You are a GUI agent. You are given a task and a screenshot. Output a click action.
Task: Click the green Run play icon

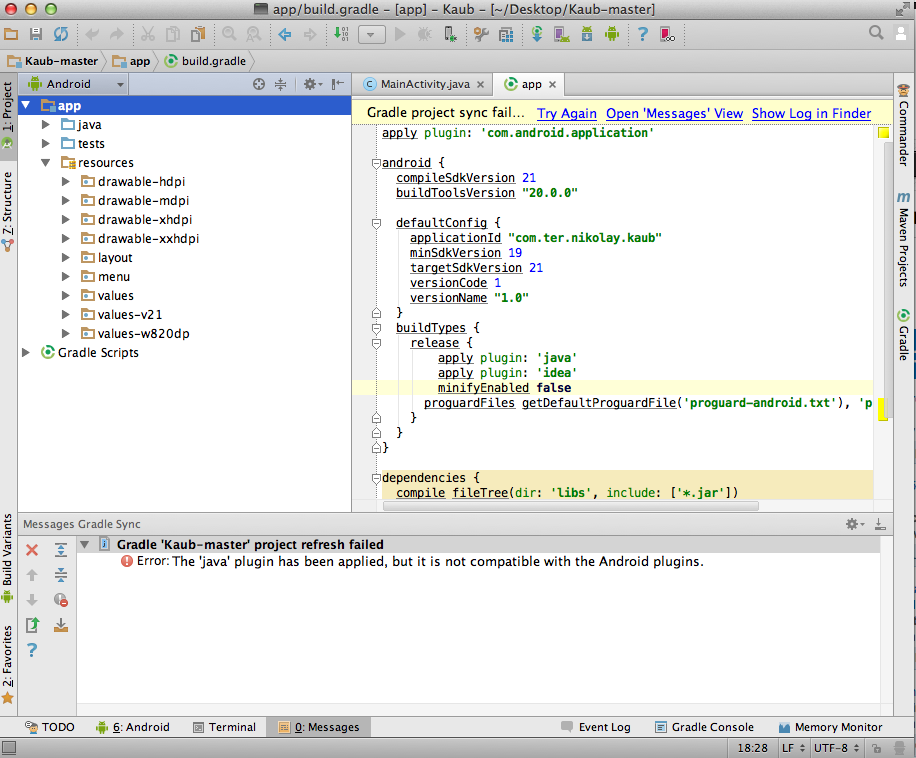400,34
